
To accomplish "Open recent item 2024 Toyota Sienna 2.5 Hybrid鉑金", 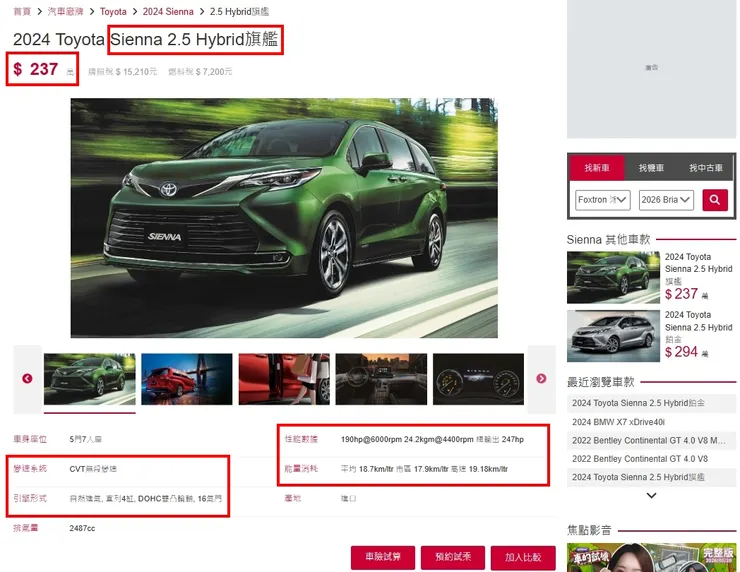I will coord(638,403).
